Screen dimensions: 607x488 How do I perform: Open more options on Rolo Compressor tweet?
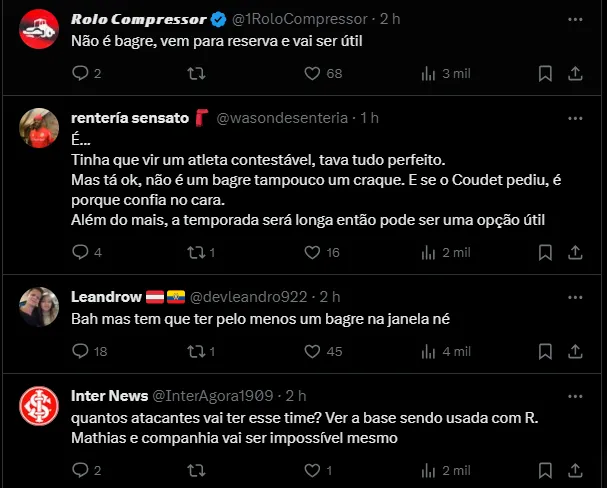pyautogui.click(x=576, y=19)
